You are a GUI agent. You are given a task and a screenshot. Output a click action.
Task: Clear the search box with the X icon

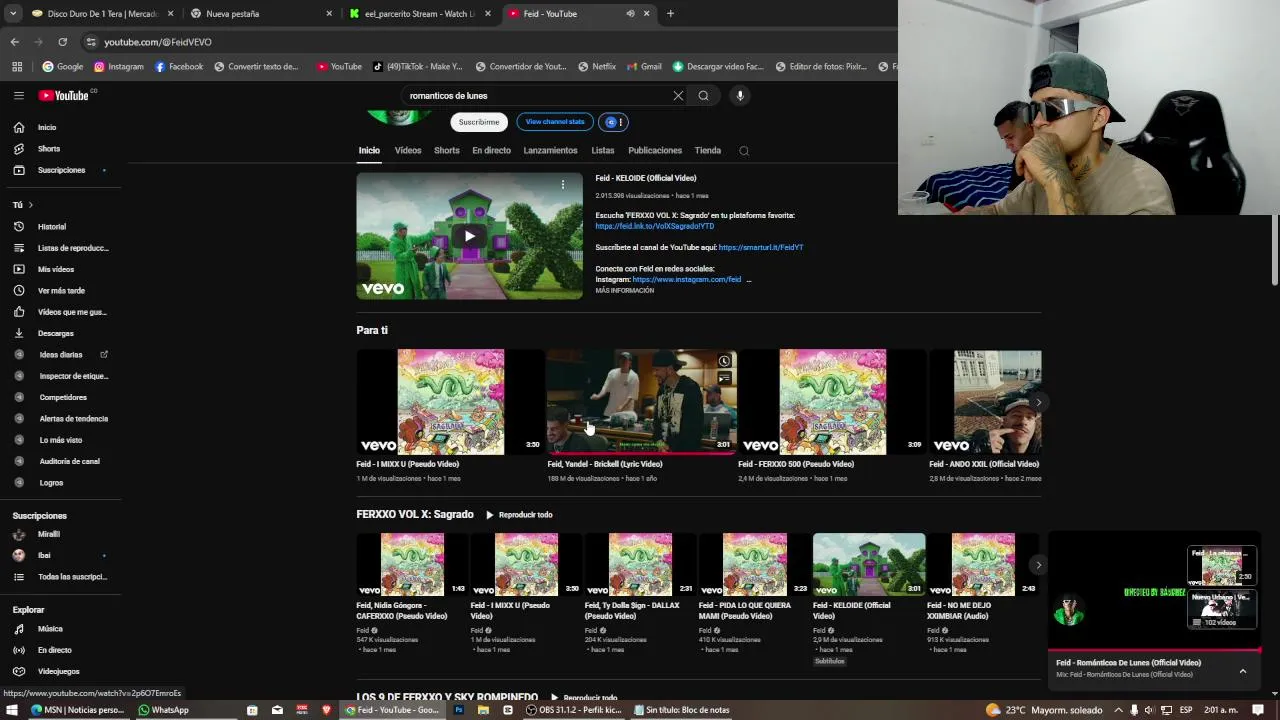click(x=678, y=96)
